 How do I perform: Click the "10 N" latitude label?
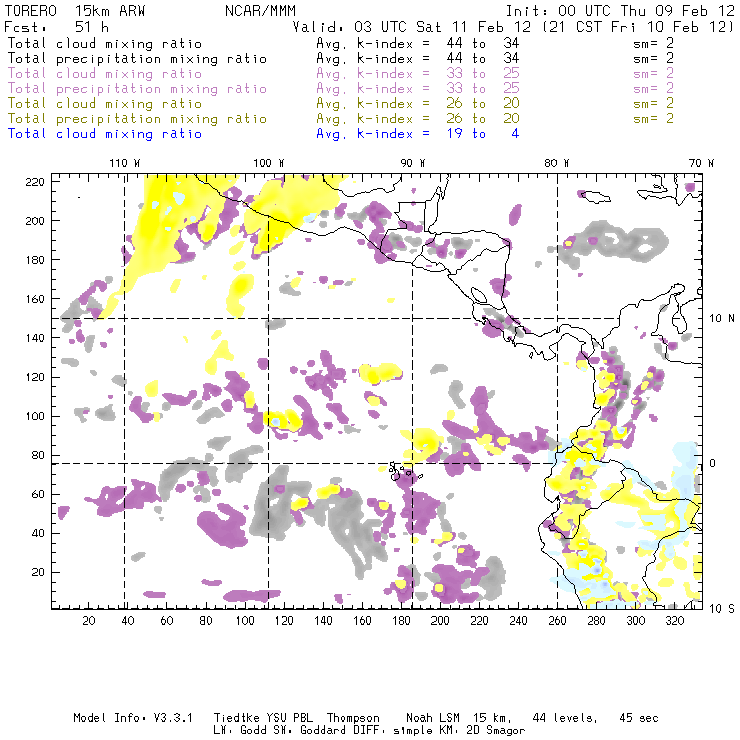click(722, 319)
